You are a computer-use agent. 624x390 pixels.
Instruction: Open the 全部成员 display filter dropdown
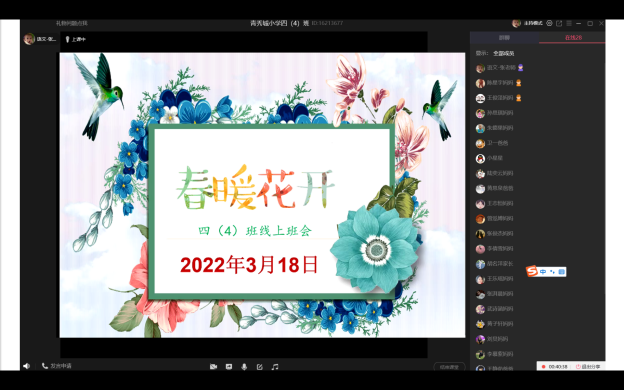[504, 53]
